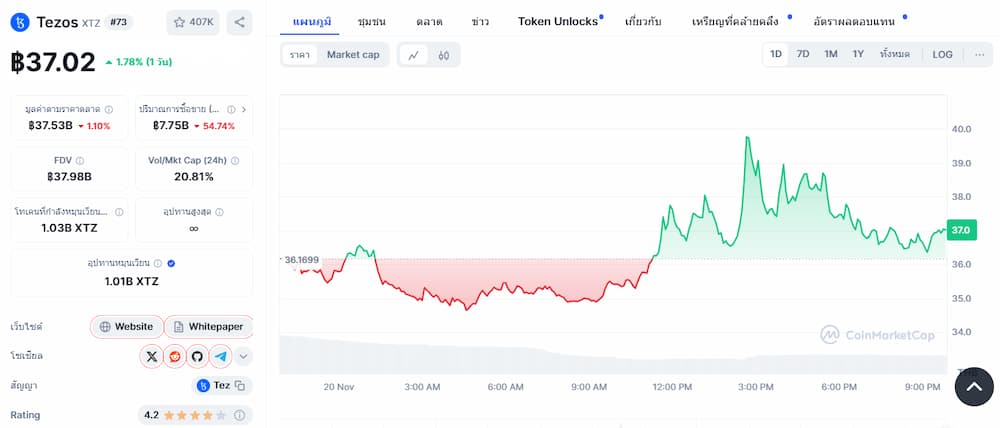Screen dimensions: 1000x428
Task: Open the ชุมชน (community) tab
Action: (x=372, y=22)
